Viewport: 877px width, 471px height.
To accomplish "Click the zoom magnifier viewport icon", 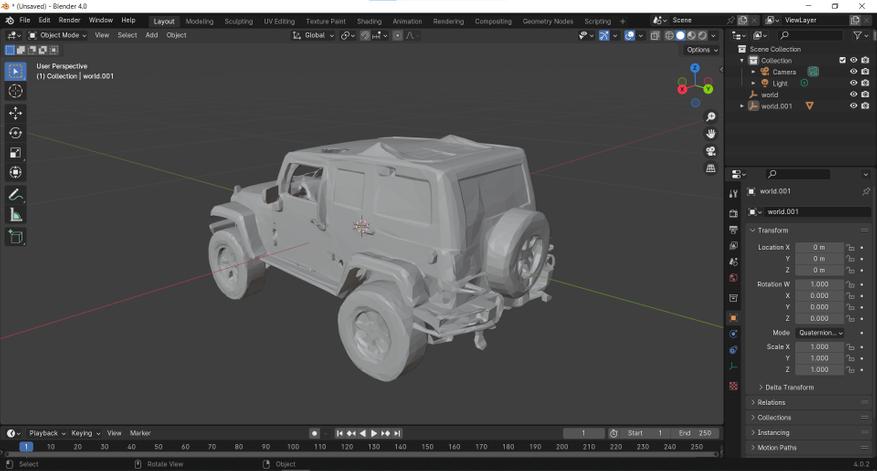I will coord(711,117).
